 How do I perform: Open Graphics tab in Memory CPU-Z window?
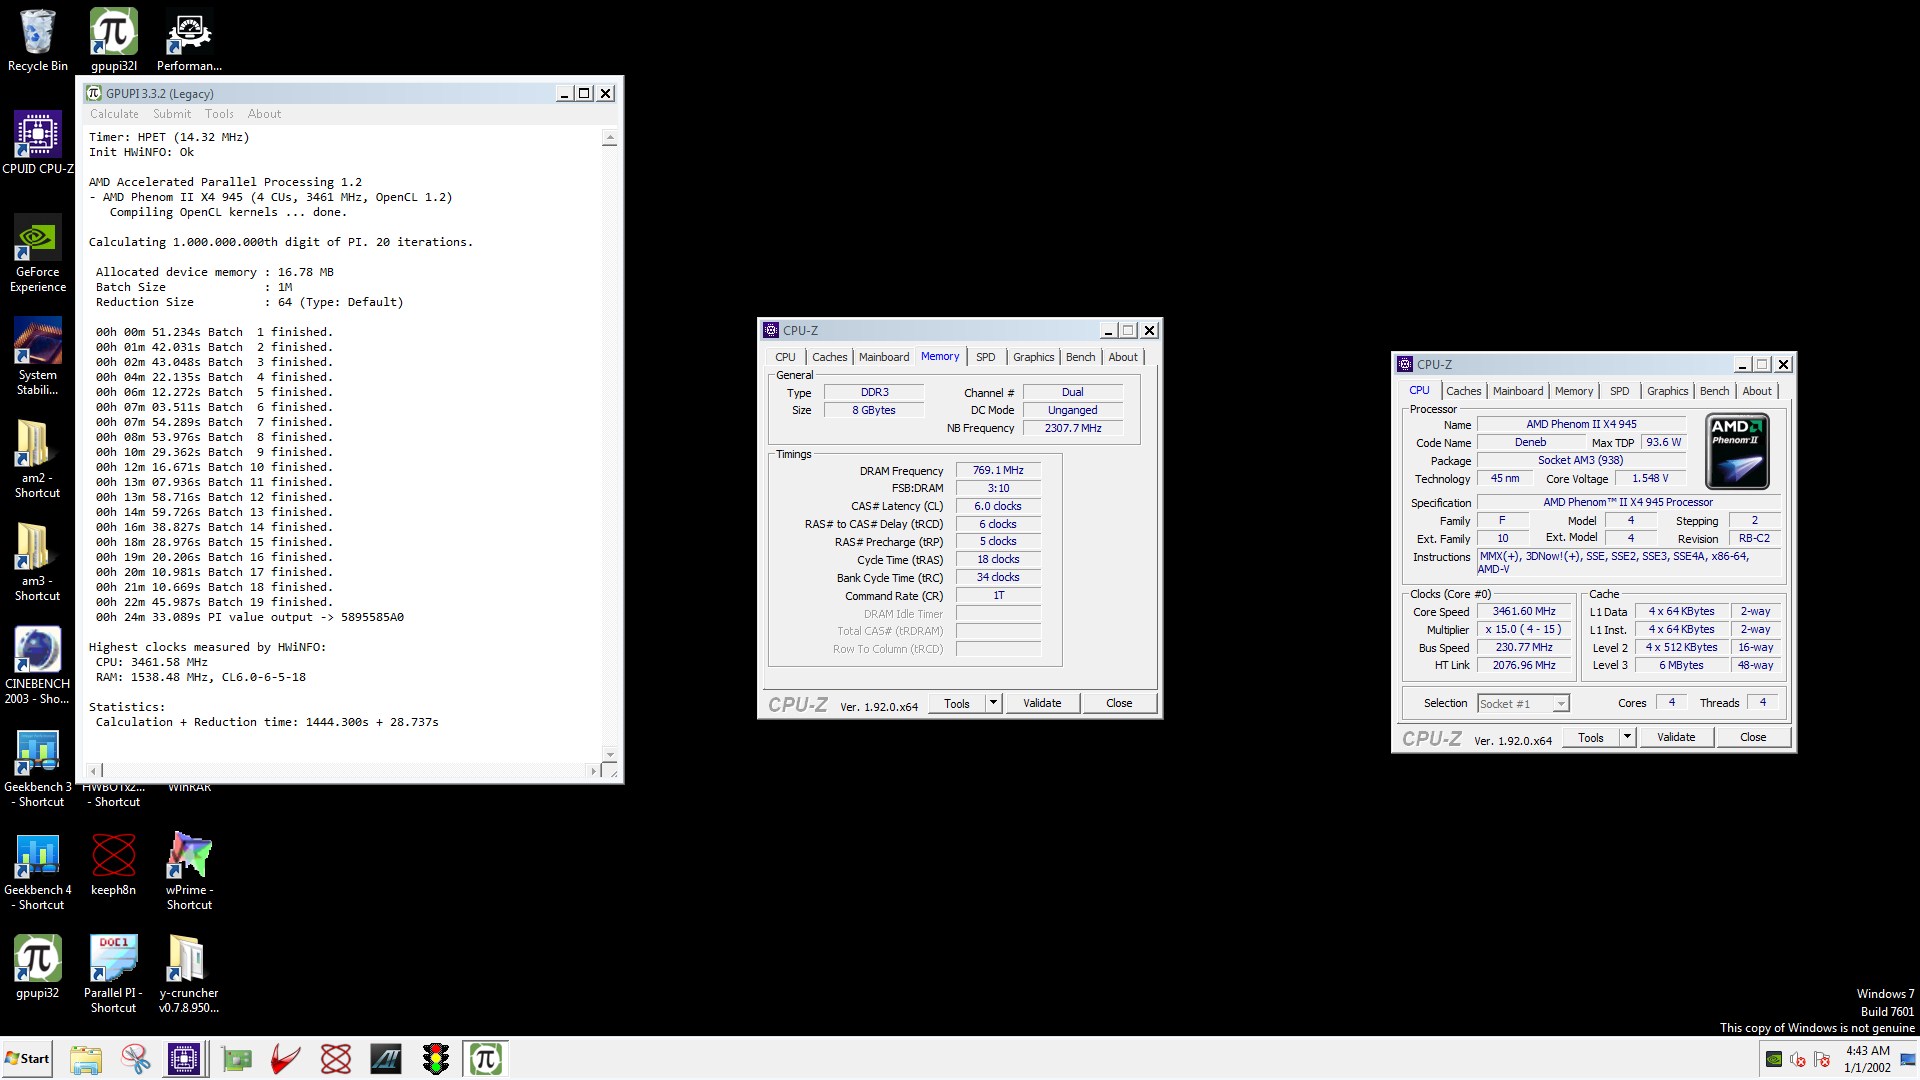click(x=1033, y=357)
